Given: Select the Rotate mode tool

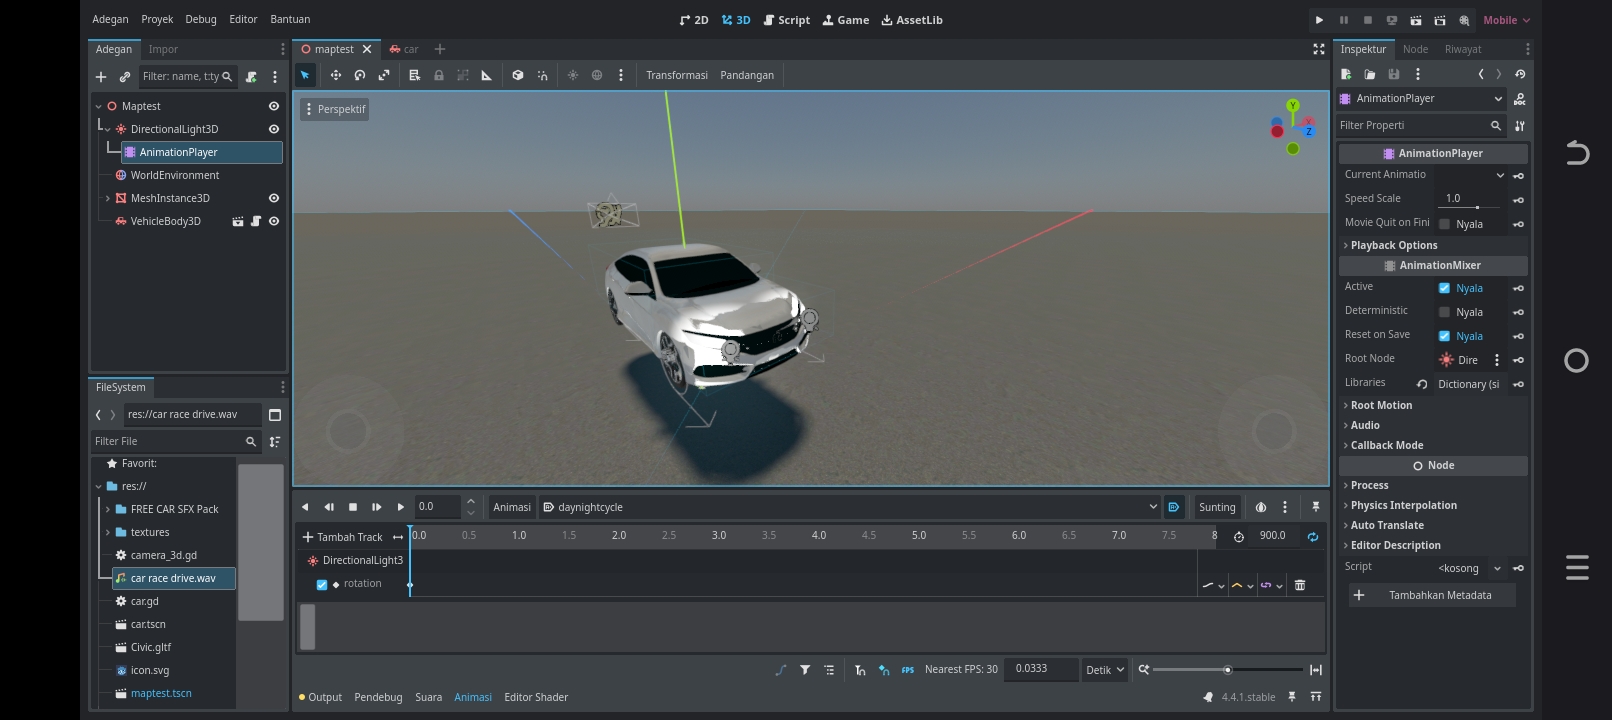Looking at the screenshot, I should 360,75.
